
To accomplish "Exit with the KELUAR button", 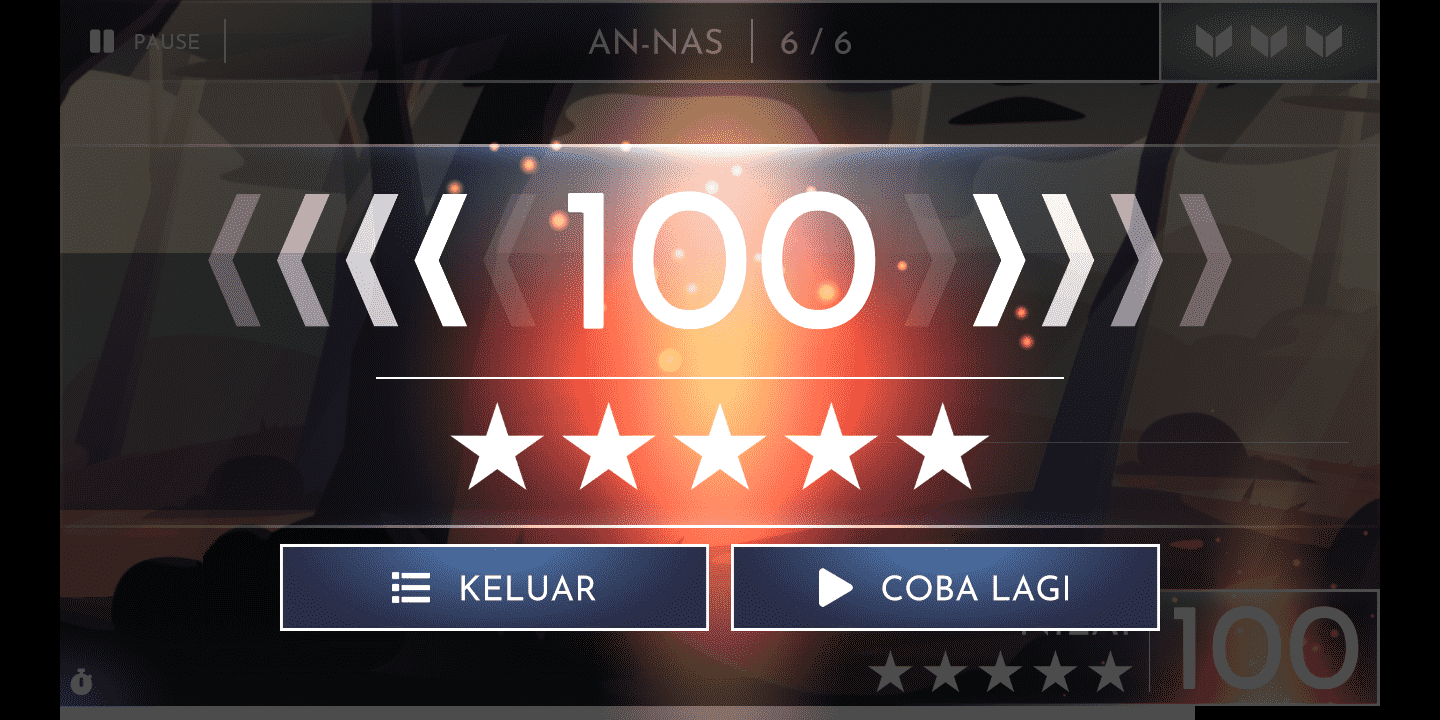I will pos(494,588).
